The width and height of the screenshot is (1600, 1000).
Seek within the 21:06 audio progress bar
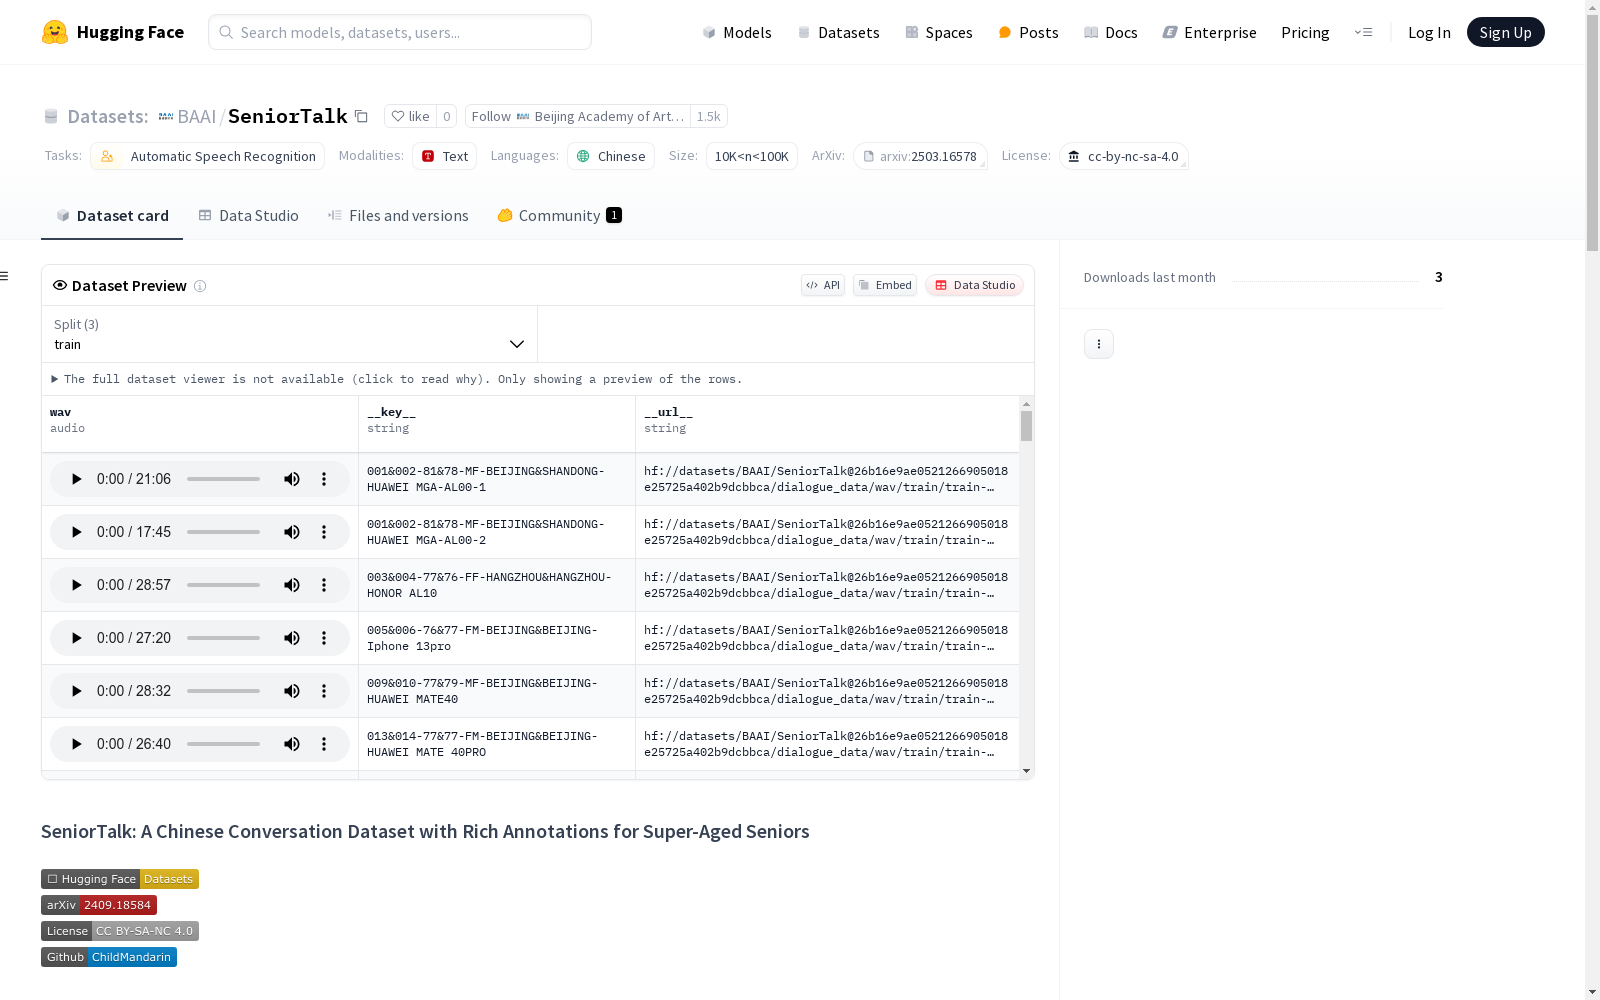click(x=223, y=479)
